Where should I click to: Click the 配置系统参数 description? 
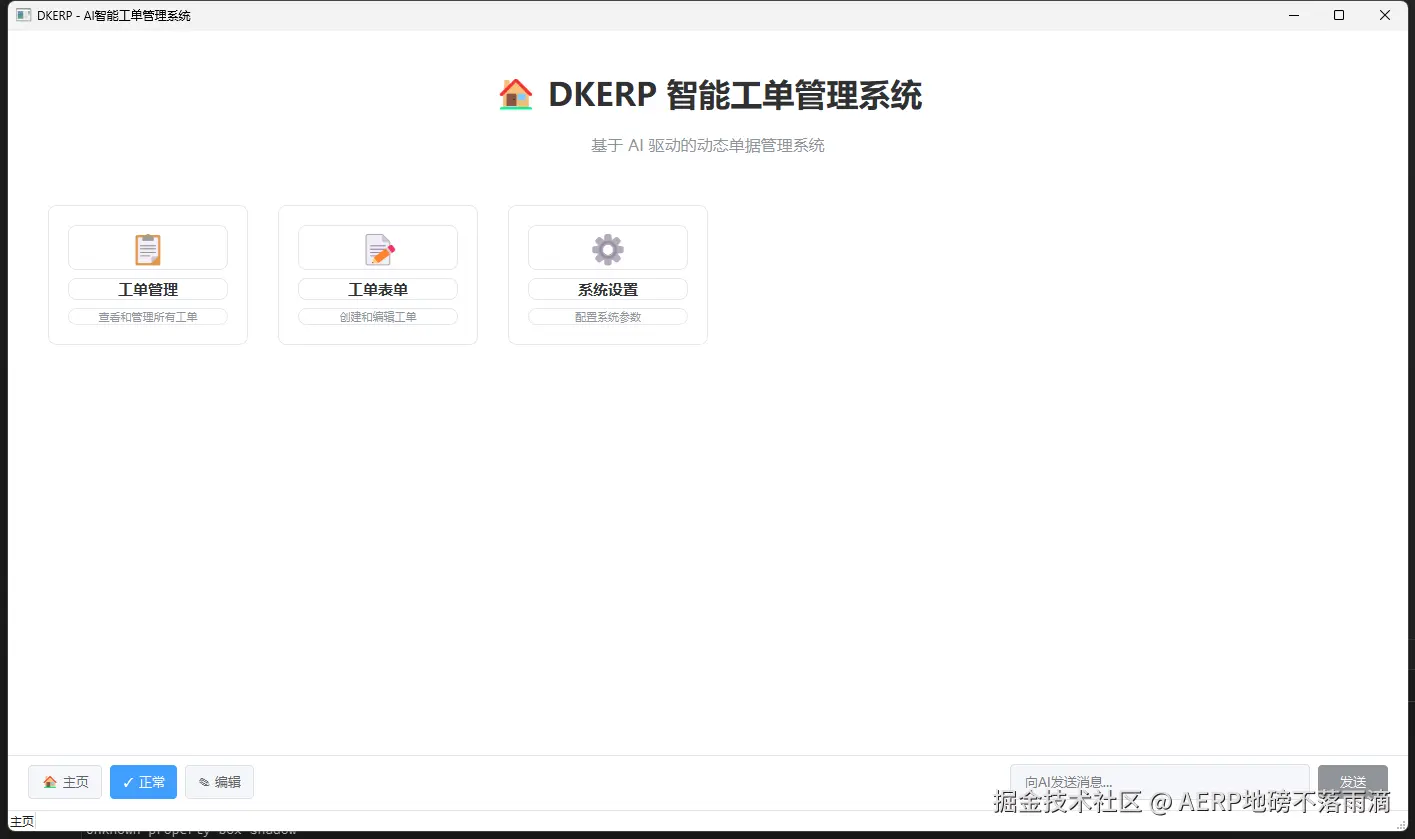[608, 317]
